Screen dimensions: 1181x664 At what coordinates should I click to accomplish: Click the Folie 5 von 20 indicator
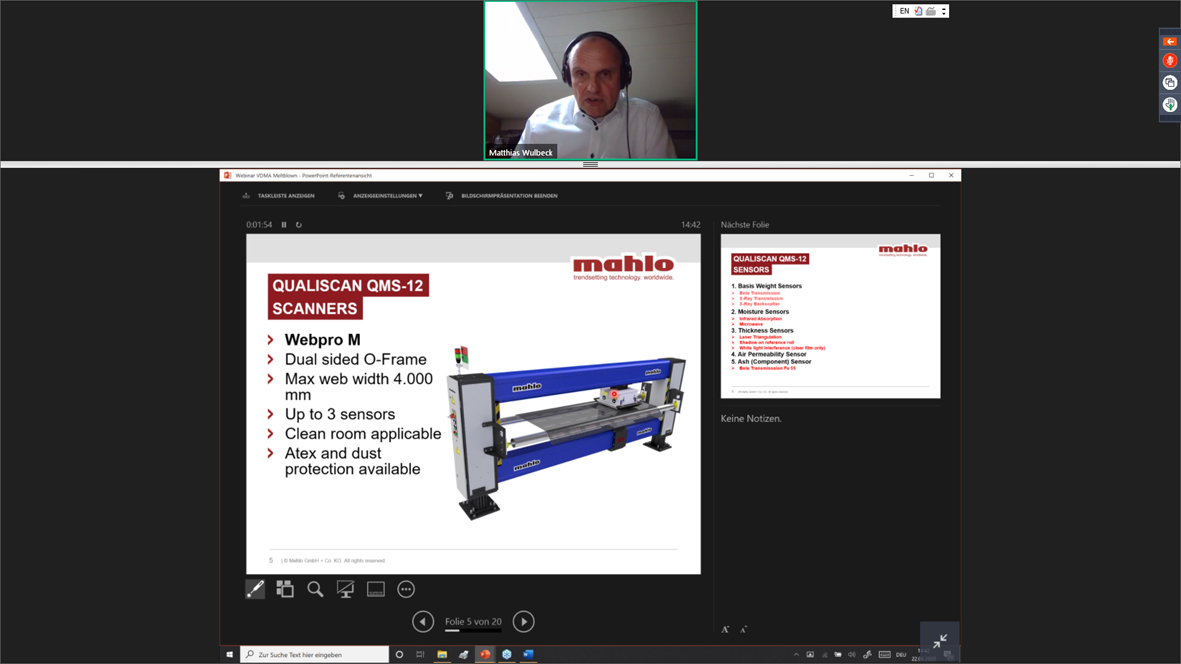473,621
